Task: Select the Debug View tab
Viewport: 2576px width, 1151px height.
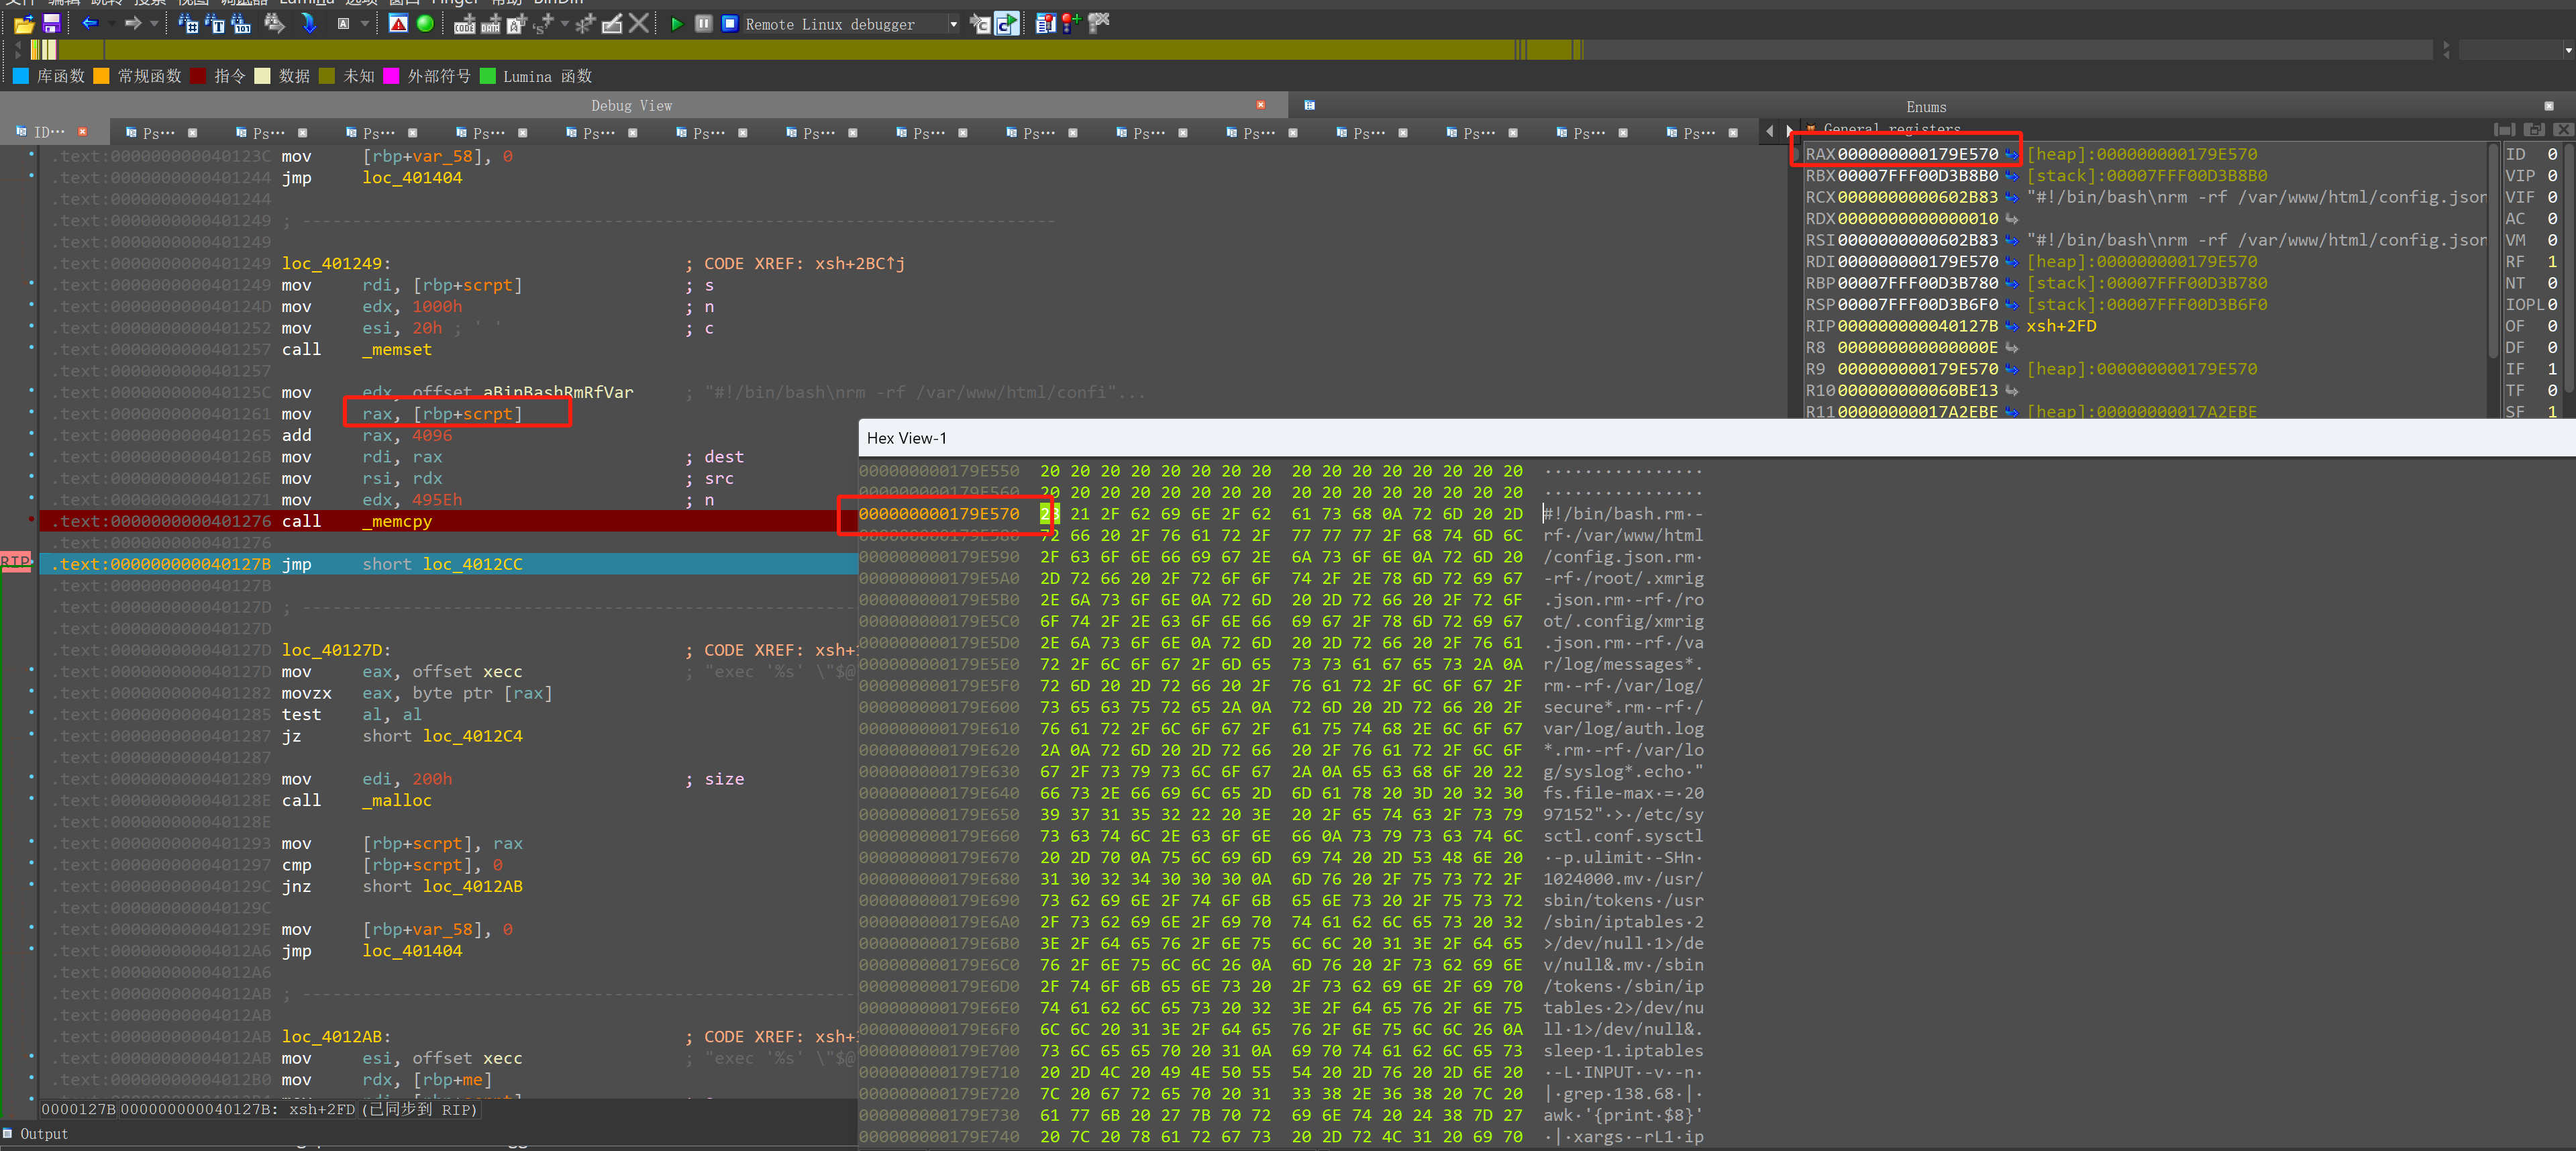Action: 631,106
